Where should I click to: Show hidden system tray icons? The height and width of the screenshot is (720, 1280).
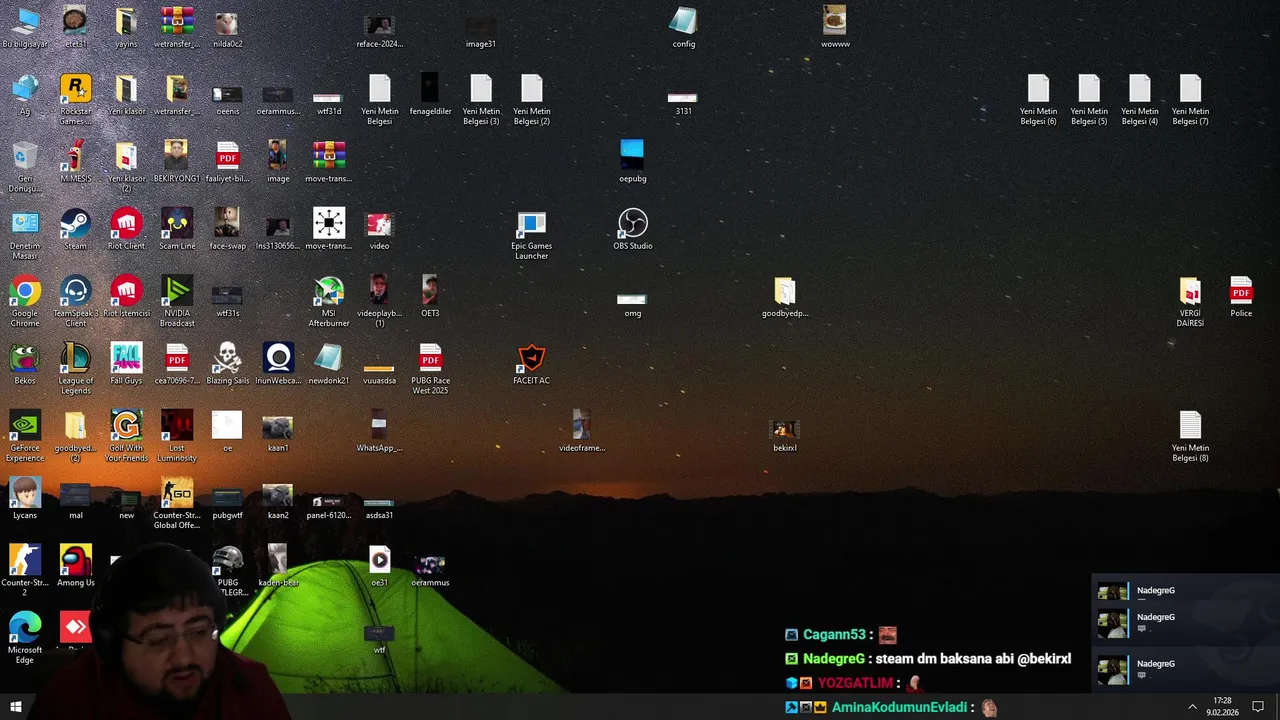(x=1192, y=707)
